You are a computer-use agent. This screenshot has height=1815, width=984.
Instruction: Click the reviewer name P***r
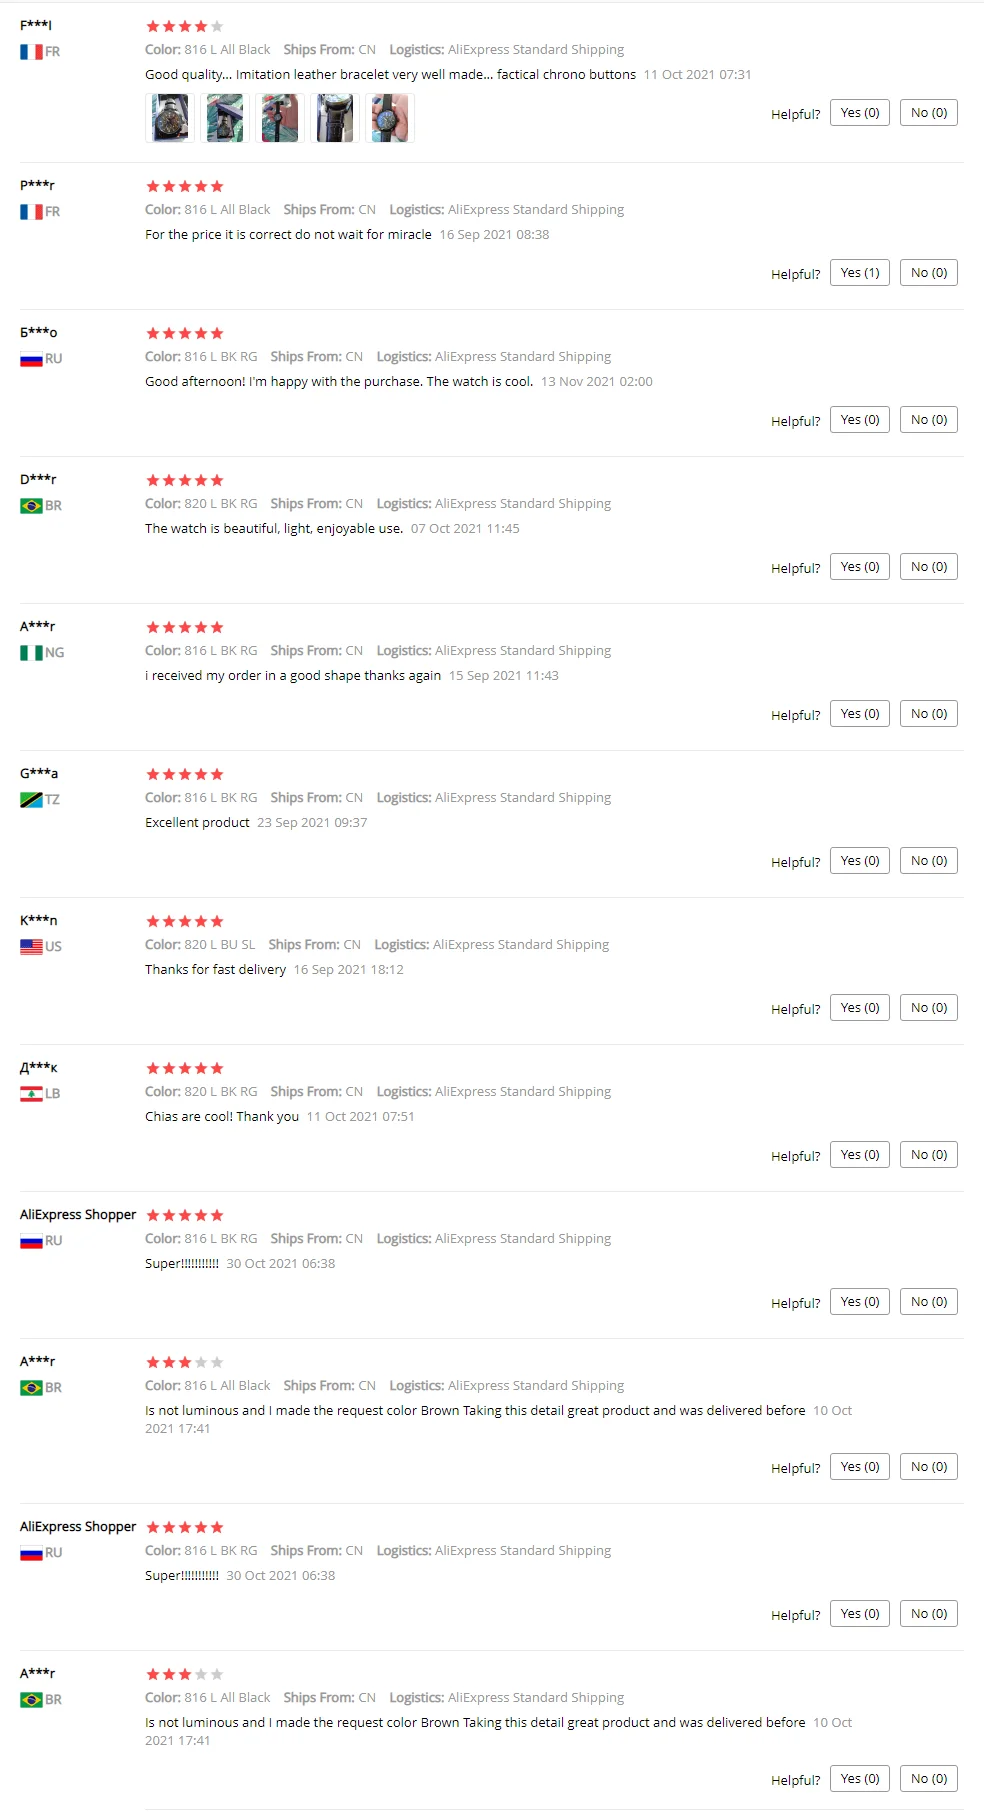38,185
